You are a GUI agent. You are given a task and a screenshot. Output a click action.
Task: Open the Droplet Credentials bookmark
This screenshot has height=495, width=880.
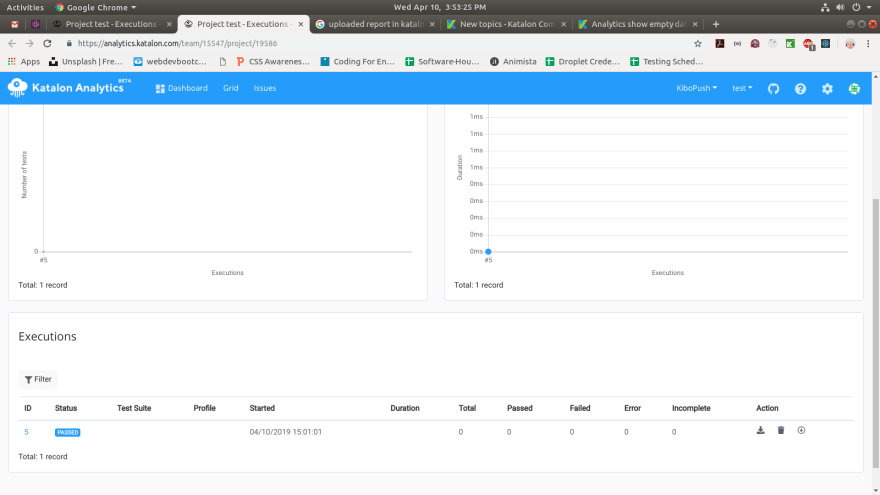(x=583, y=62)
